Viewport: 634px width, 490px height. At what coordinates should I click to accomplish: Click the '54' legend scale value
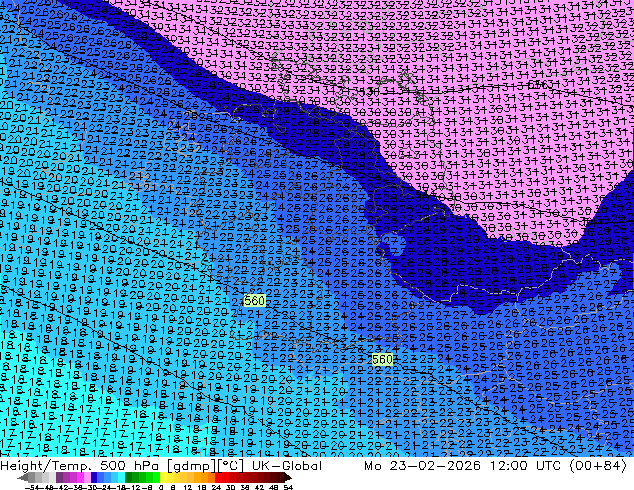point(288,488)
